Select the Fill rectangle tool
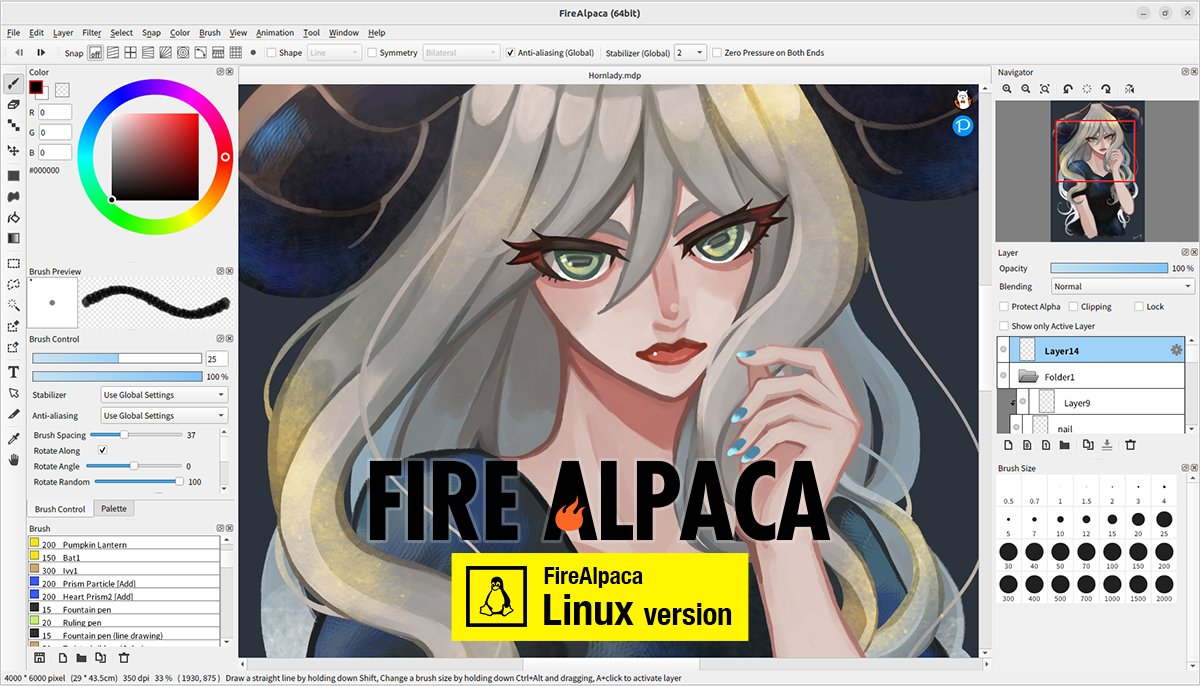The width and height of the screenshot is (1200, 686). coord(14,175)
